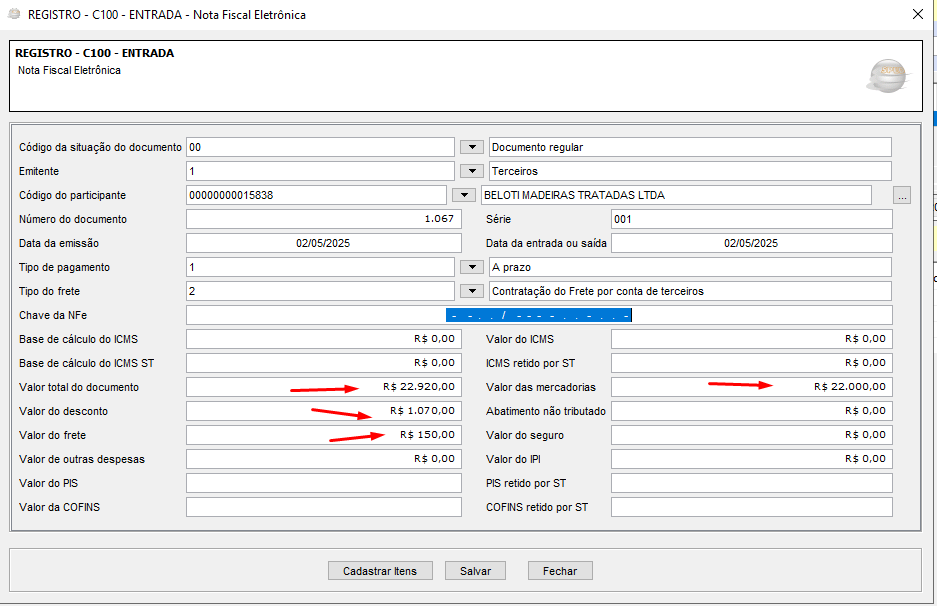Viewport: 937px width, 606px height.
Task: Click the Cadastrar Itens button
Action: click(x=380, y=571)
